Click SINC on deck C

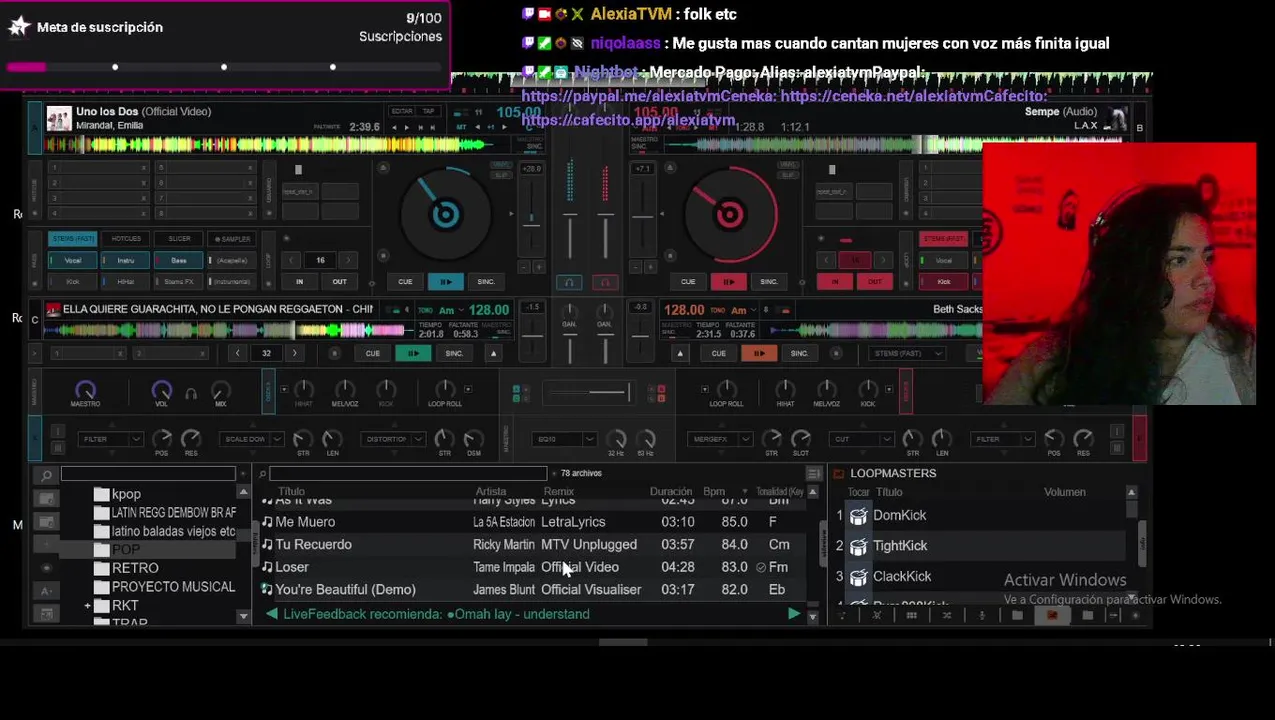454,353
